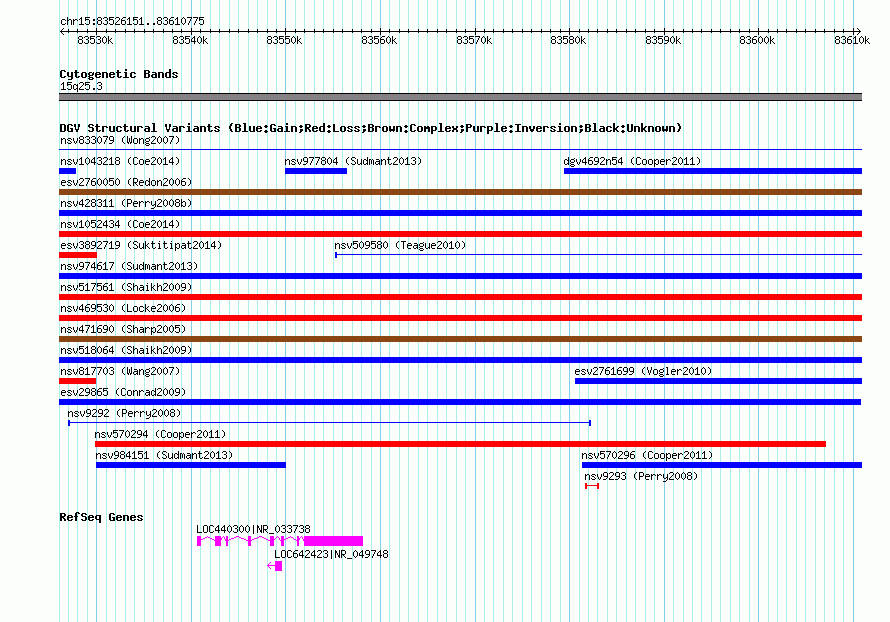Click the blue nsv984151 gain bar
Screen dimensions: 890x622
(x=191, y=465)
